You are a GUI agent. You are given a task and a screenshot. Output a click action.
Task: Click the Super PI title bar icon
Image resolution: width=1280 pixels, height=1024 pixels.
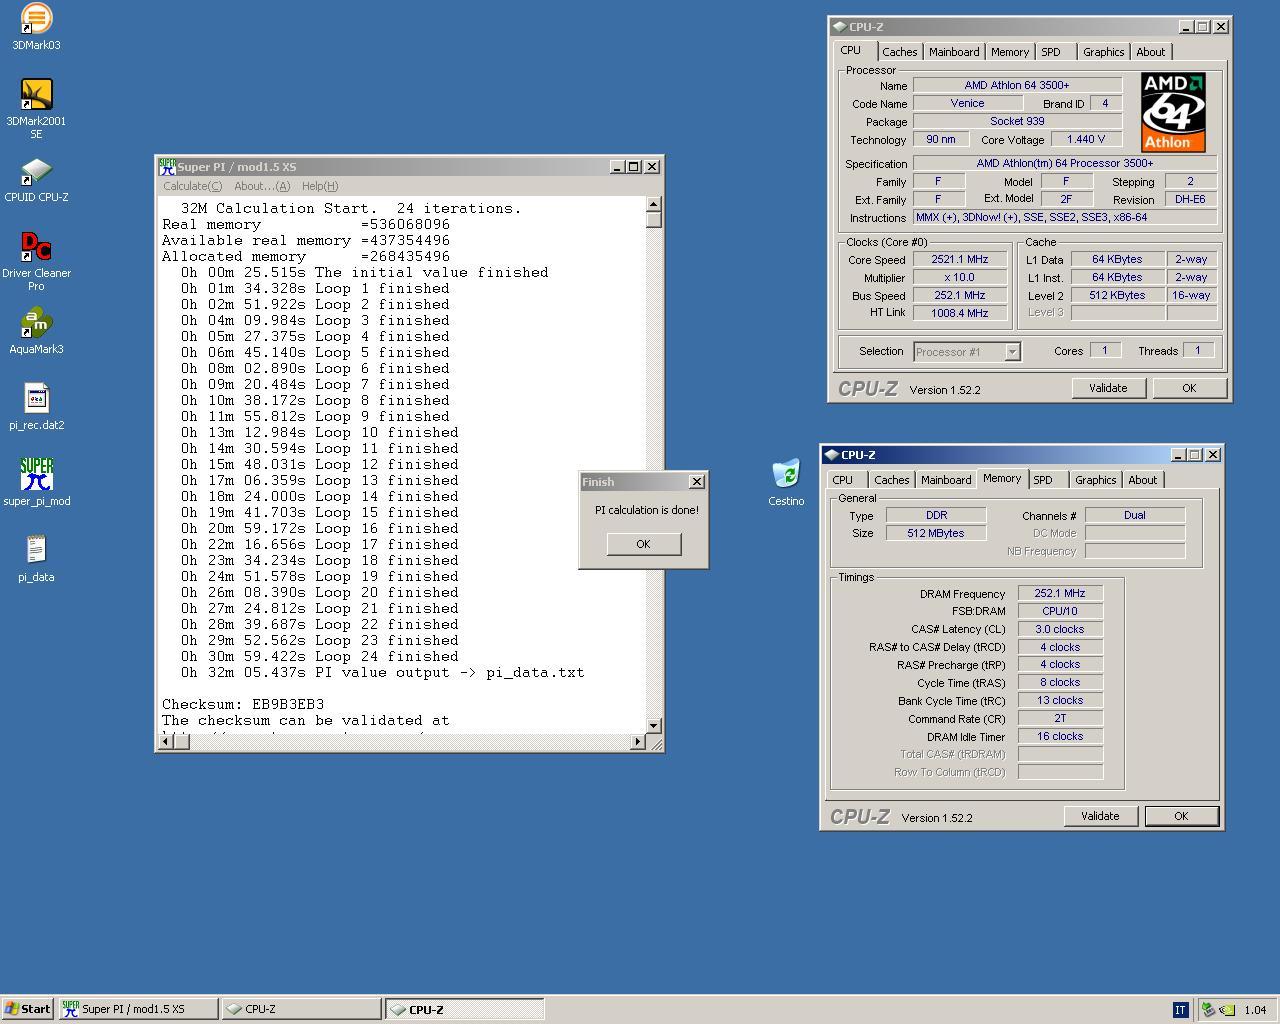coord(168,167)
